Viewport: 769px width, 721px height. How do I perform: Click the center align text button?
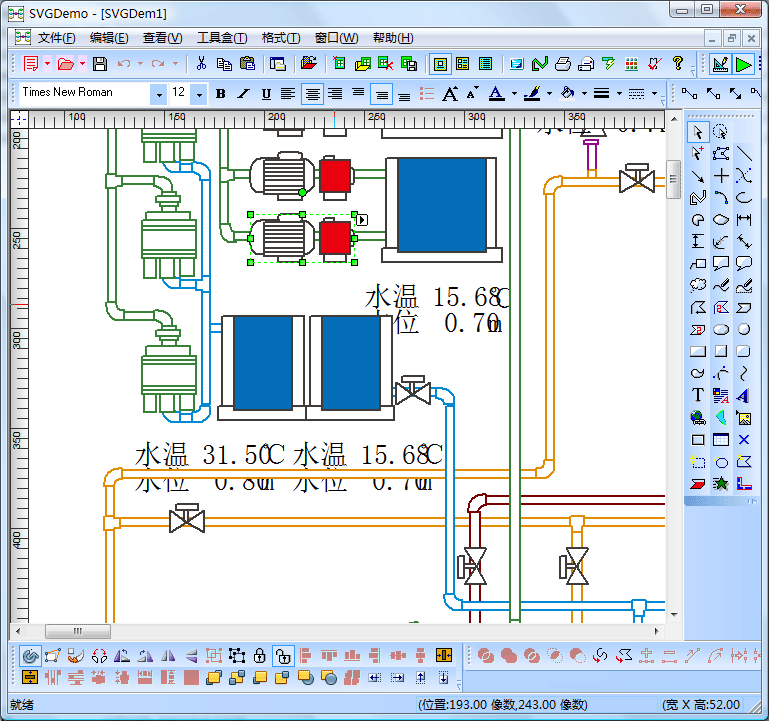(x=312, y=94)
